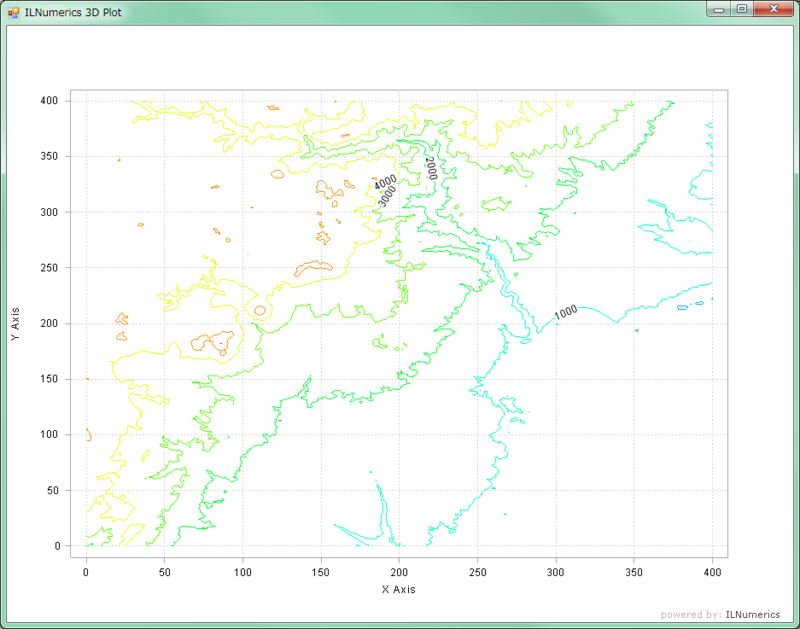Image resolution: width=800 pixels, height=629 pixels.
Task: Click the 2000 contour label
Action: point(431,168)
